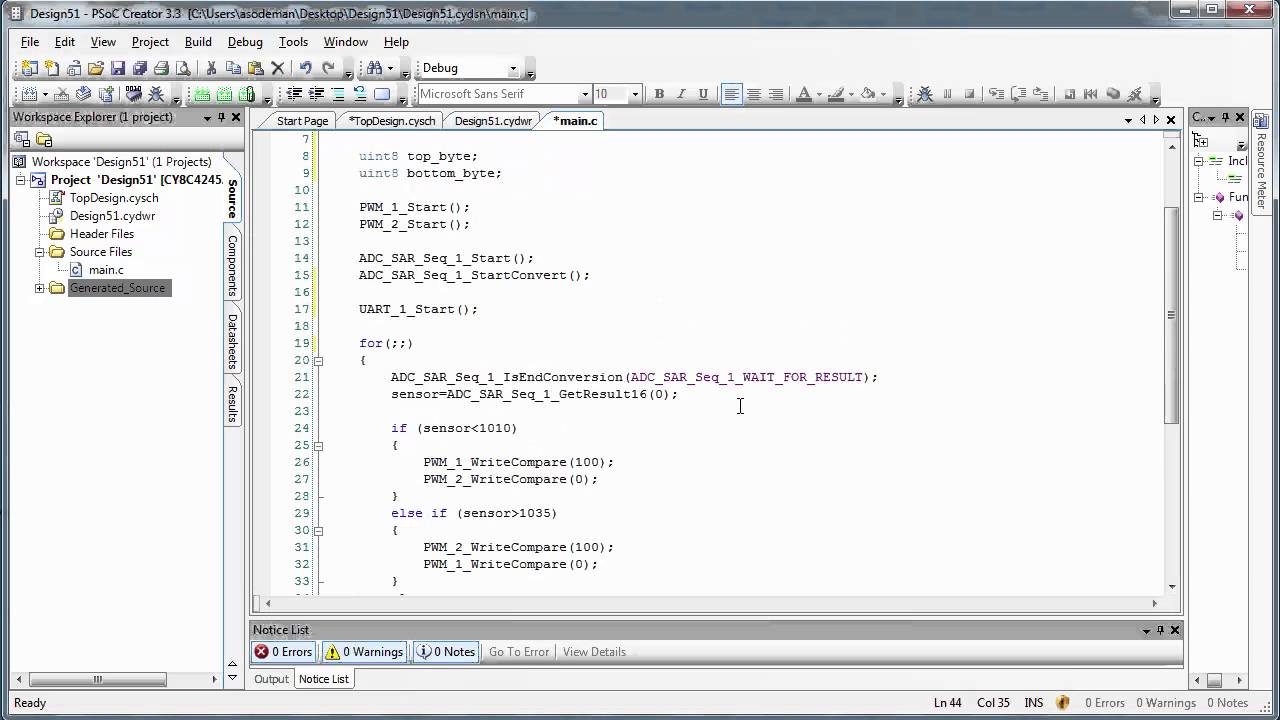Screen dimensions: 1280x720
Task: Click the font color A swatch
Action: [803, 94]
